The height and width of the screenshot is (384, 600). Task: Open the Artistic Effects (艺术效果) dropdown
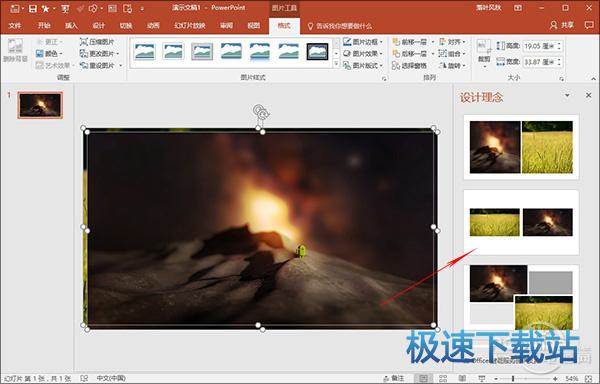(x=55, y=65)
